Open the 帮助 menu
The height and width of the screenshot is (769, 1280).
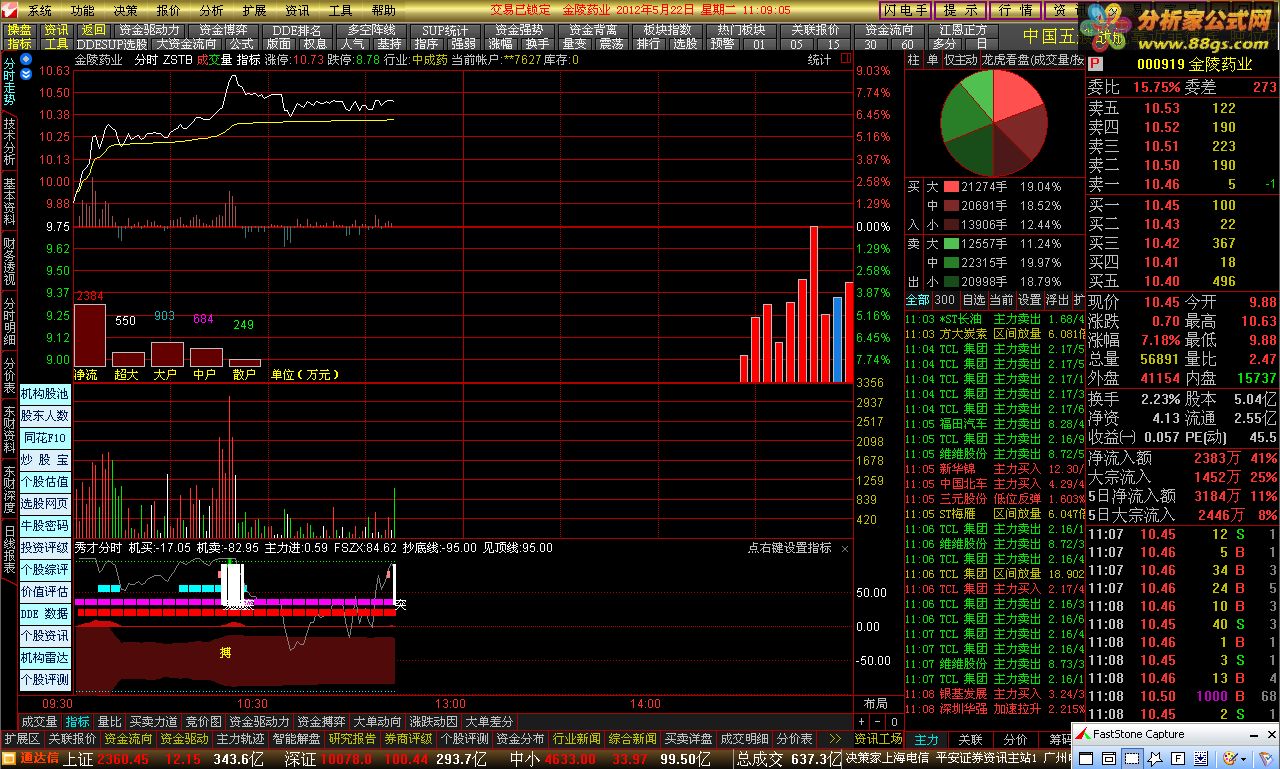383,10
